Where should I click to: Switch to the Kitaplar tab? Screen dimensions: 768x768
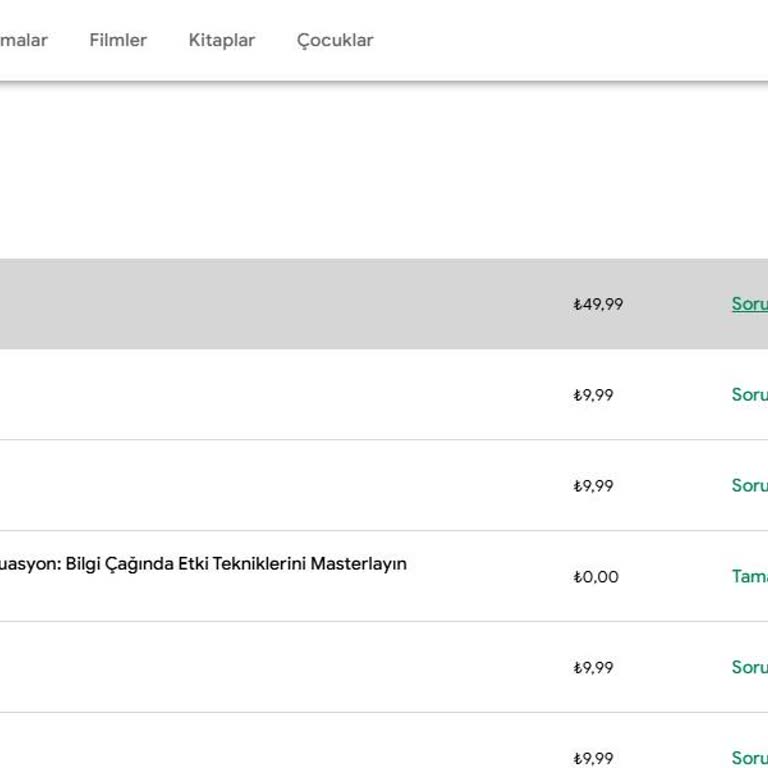tap(221, 40)
